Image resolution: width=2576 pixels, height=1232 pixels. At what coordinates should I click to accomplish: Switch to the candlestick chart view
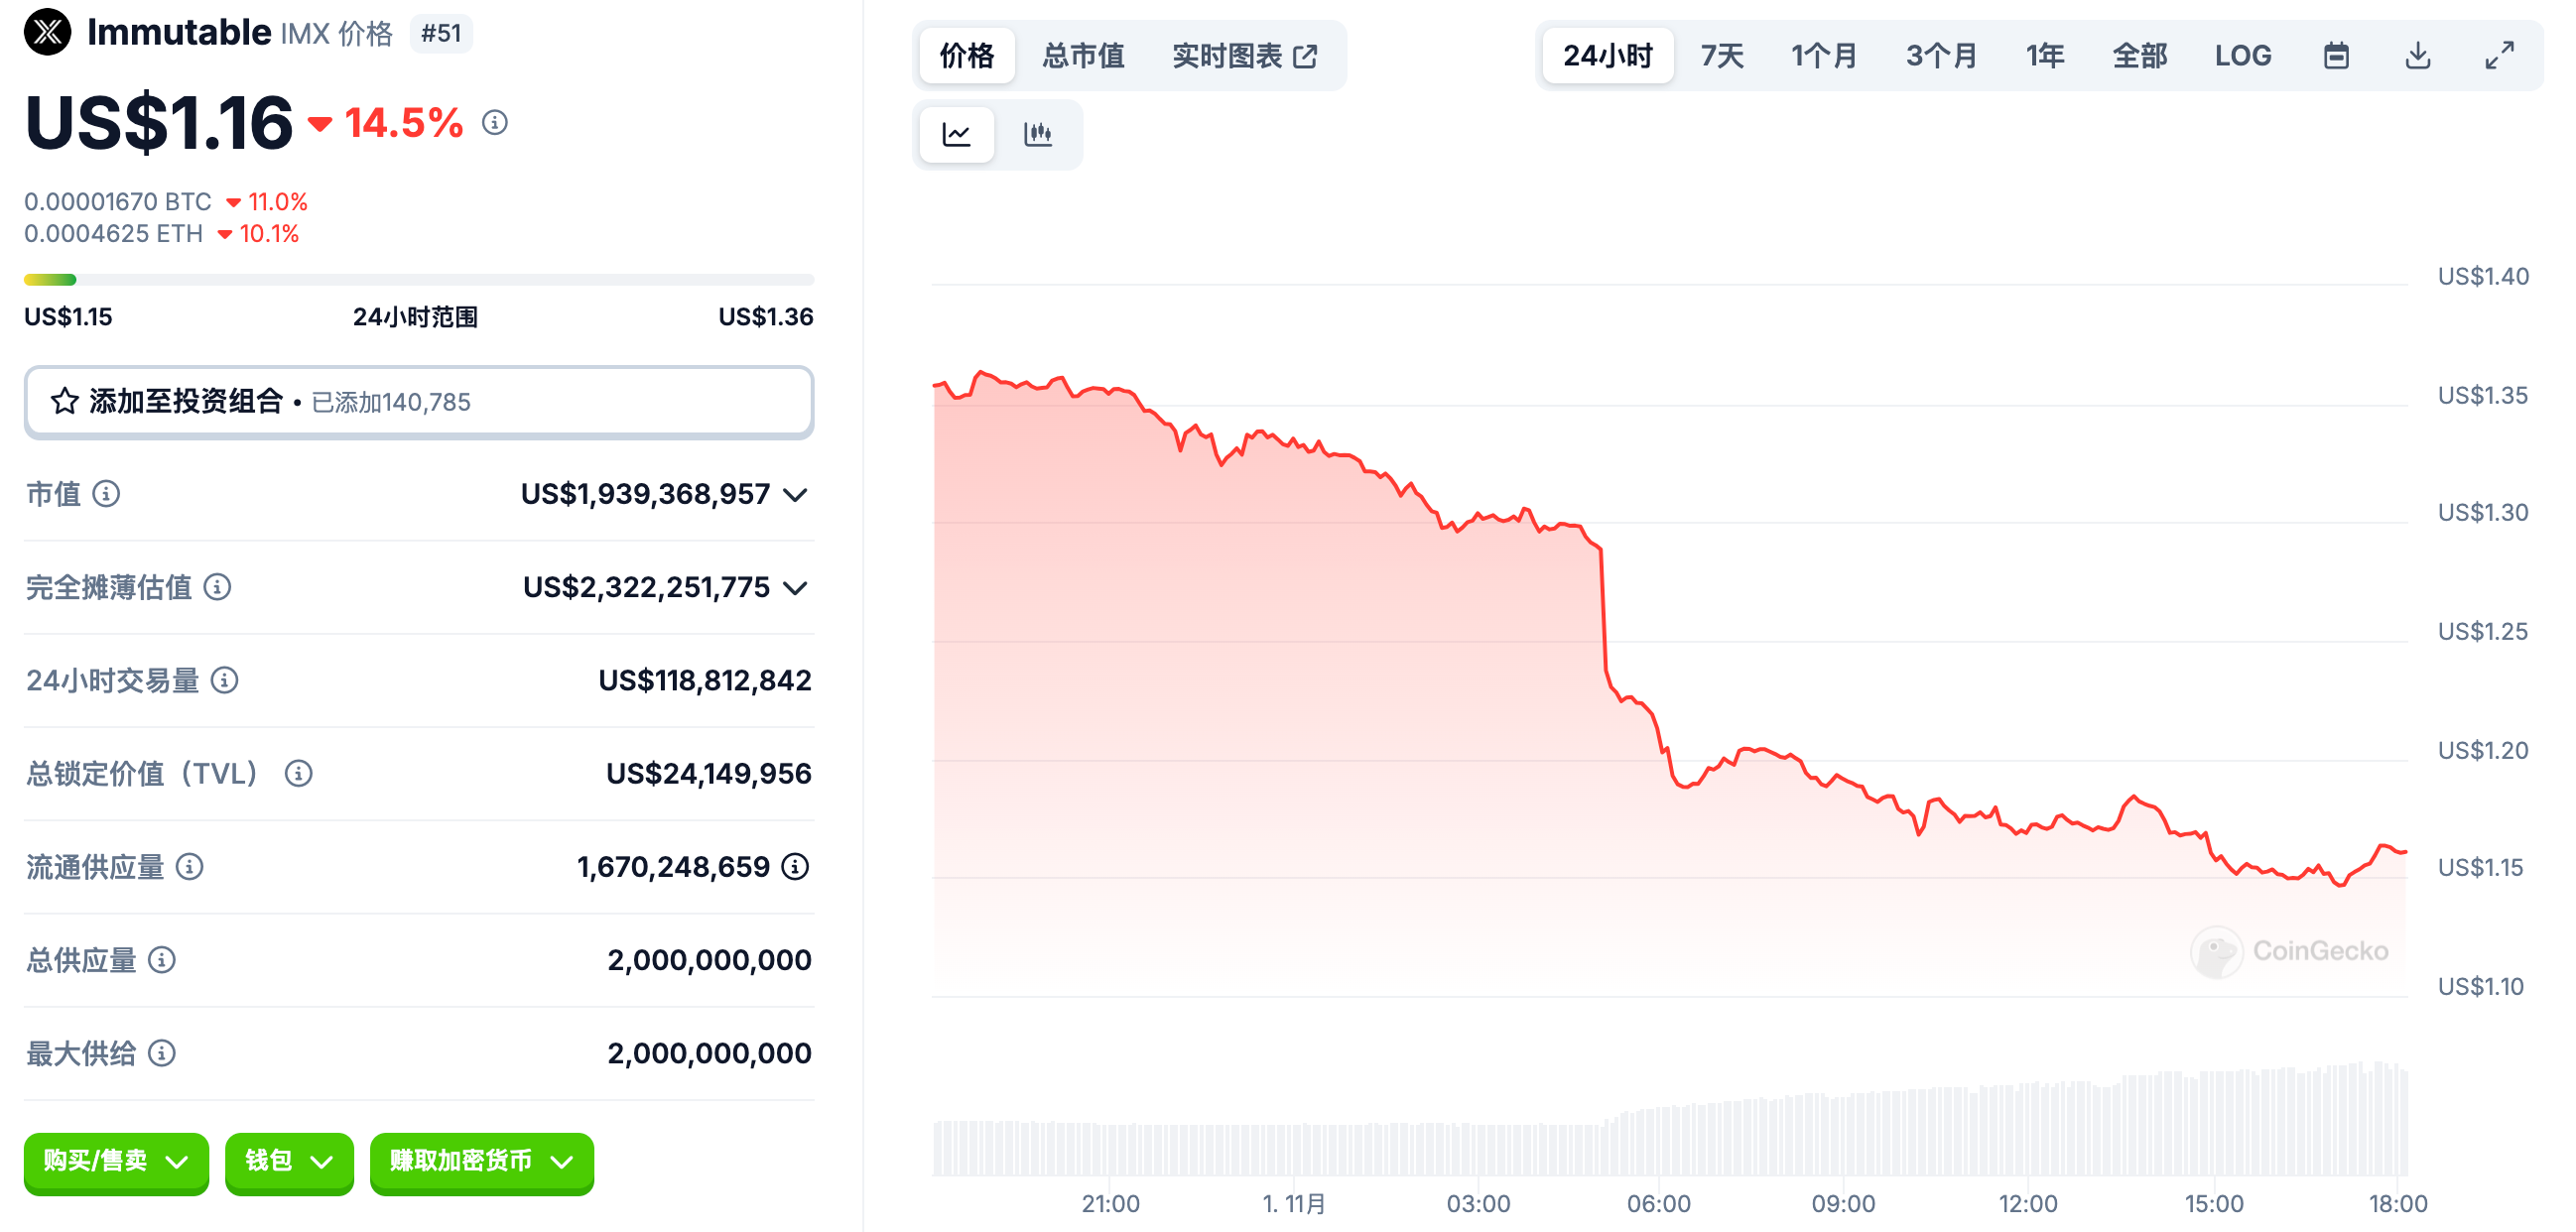click(1037, 134)
